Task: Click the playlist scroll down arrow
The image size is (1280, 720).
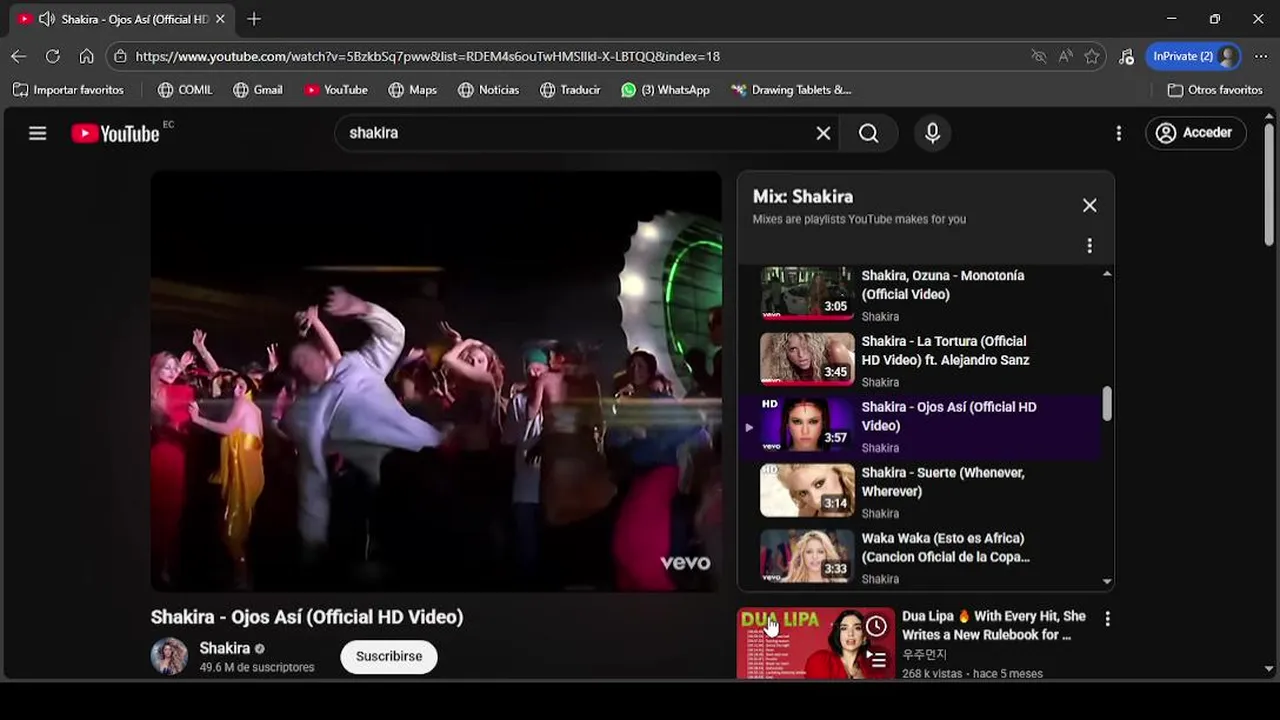Action: click(x=1107, y=581)
